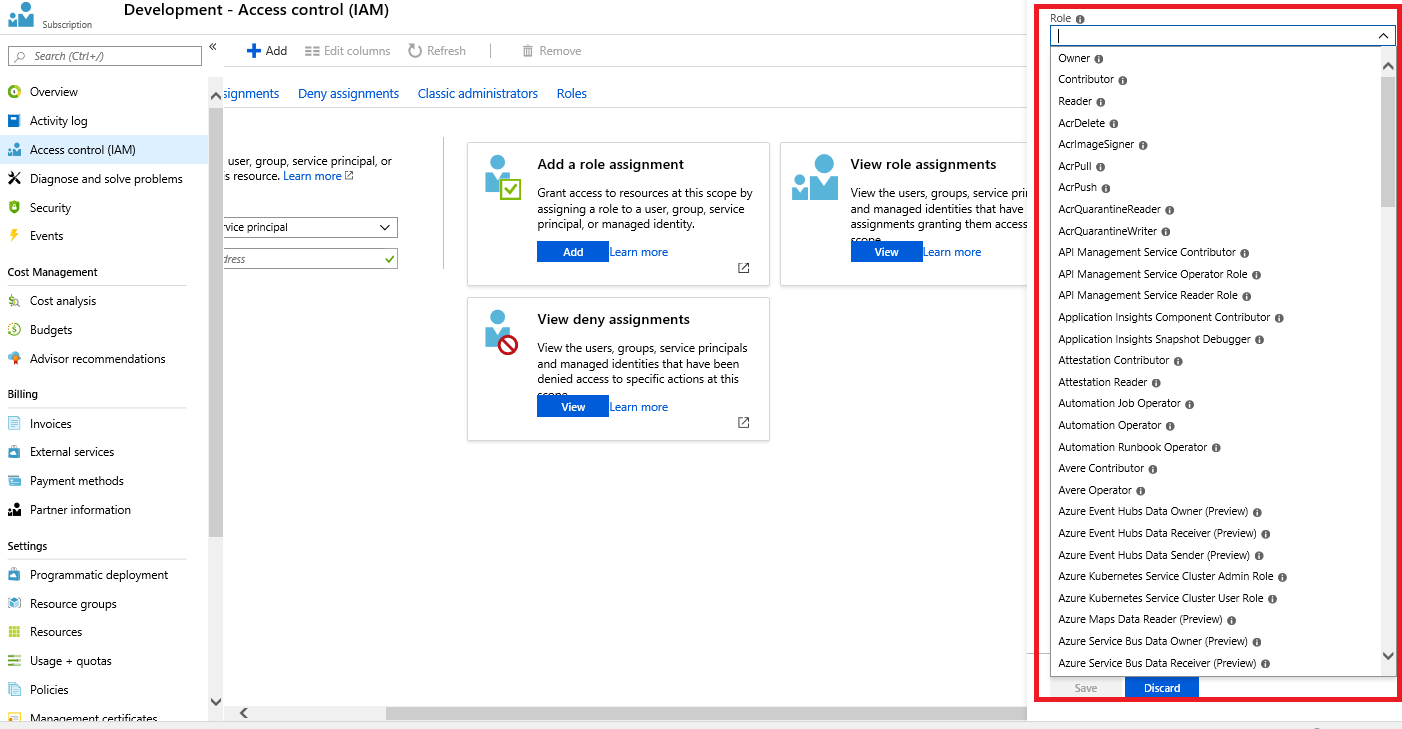Screen dimensions: 1402x729
Task: Select AcrDelete from the role list
Action: (1082, 124)
